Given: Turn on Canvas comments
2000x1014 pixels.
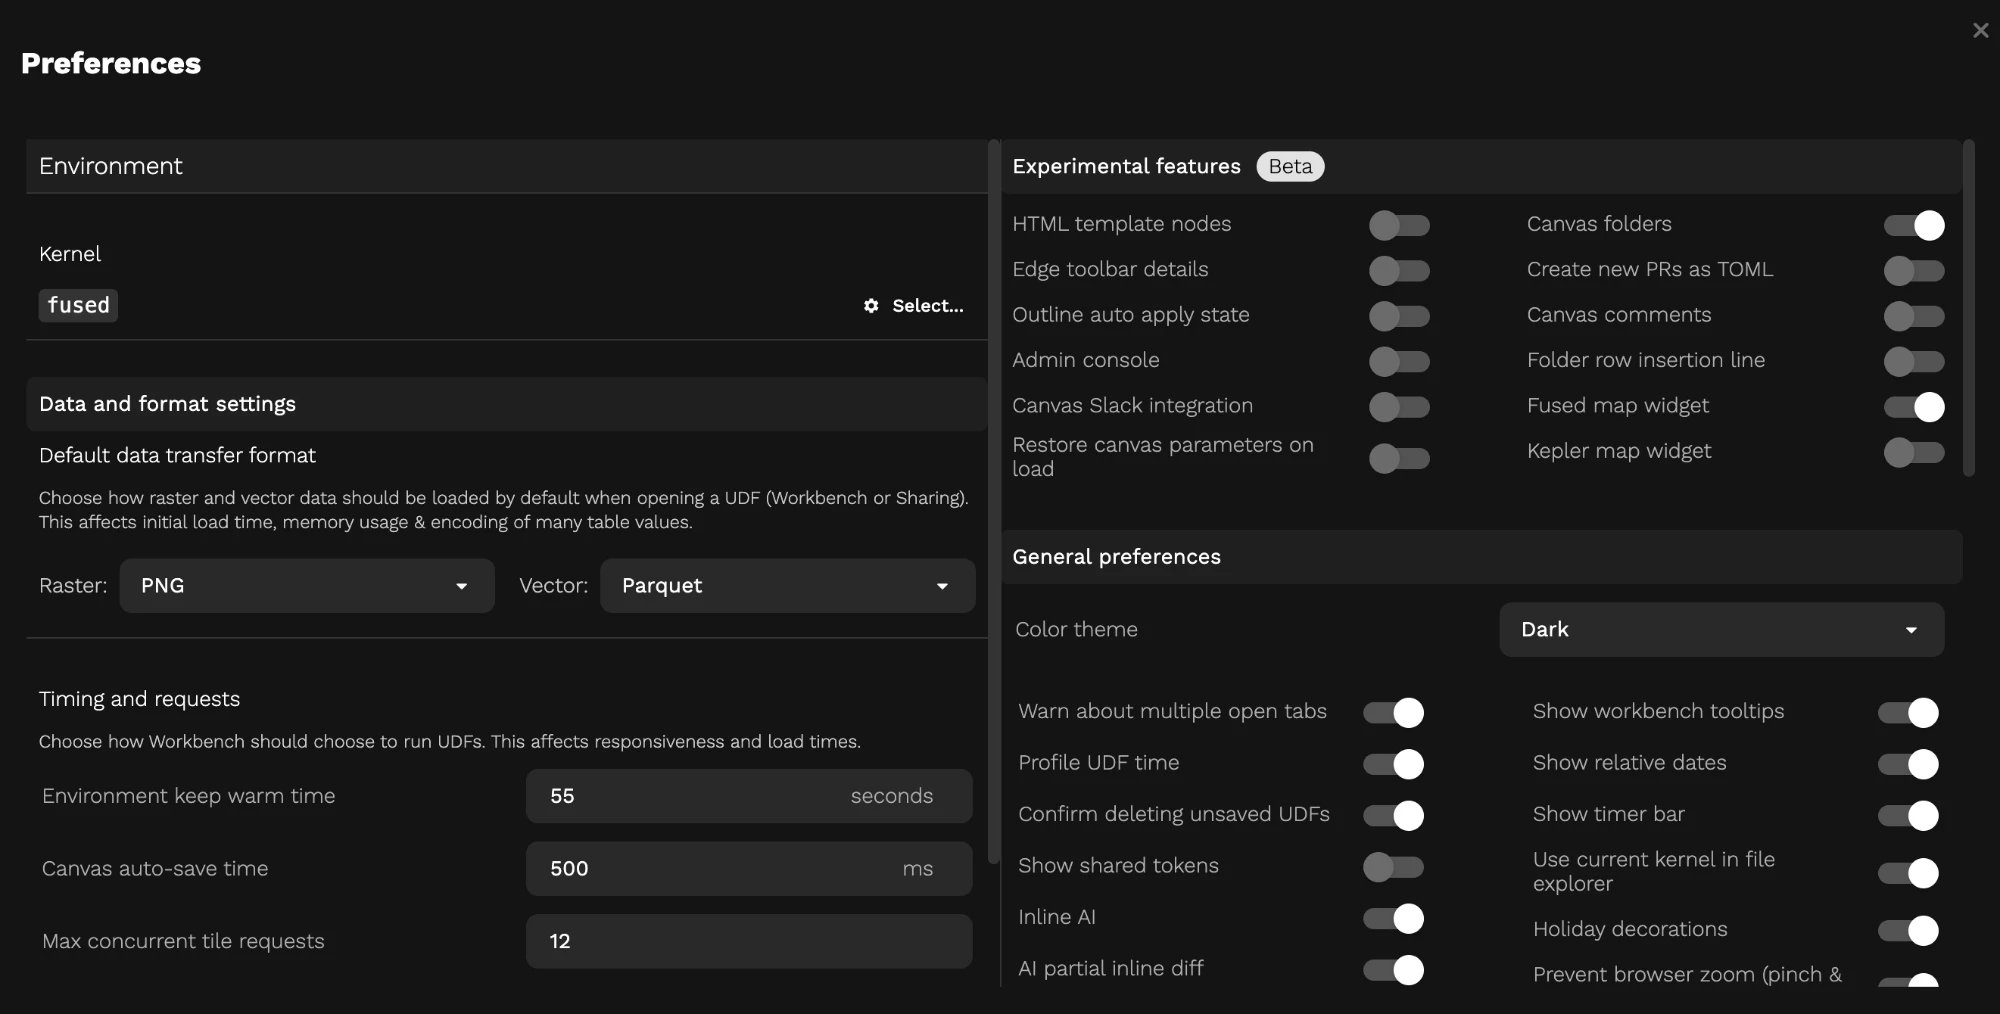Looking at the screenshot, I should [1914, 316].
